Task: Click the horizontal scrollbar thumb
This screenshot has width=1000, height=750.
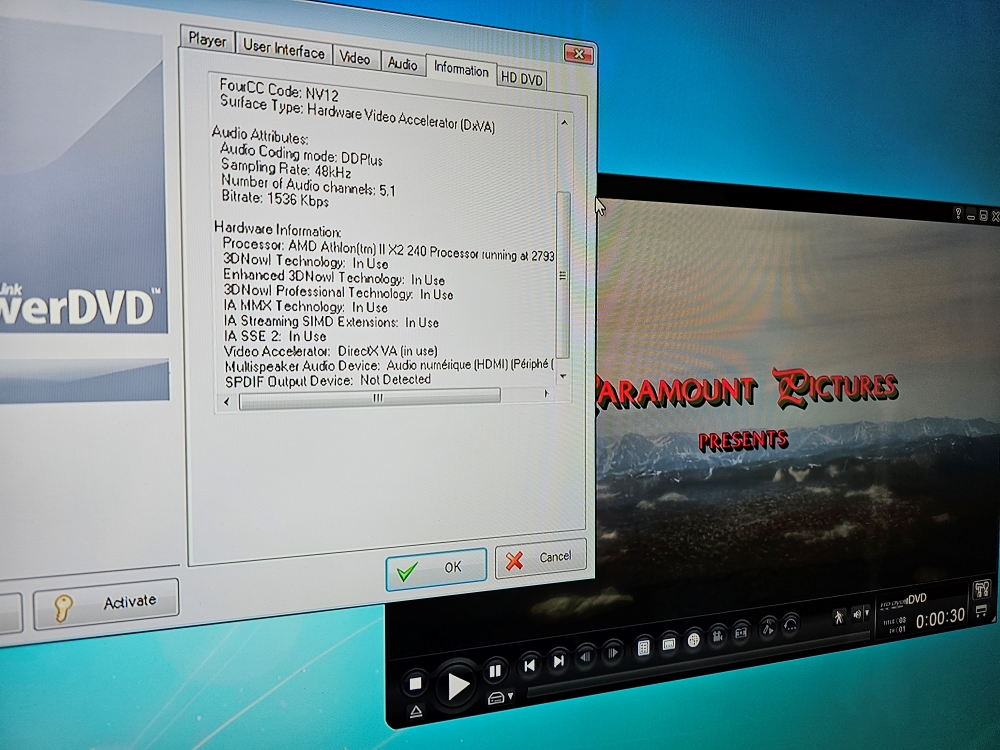Action: tap(370, 399)
